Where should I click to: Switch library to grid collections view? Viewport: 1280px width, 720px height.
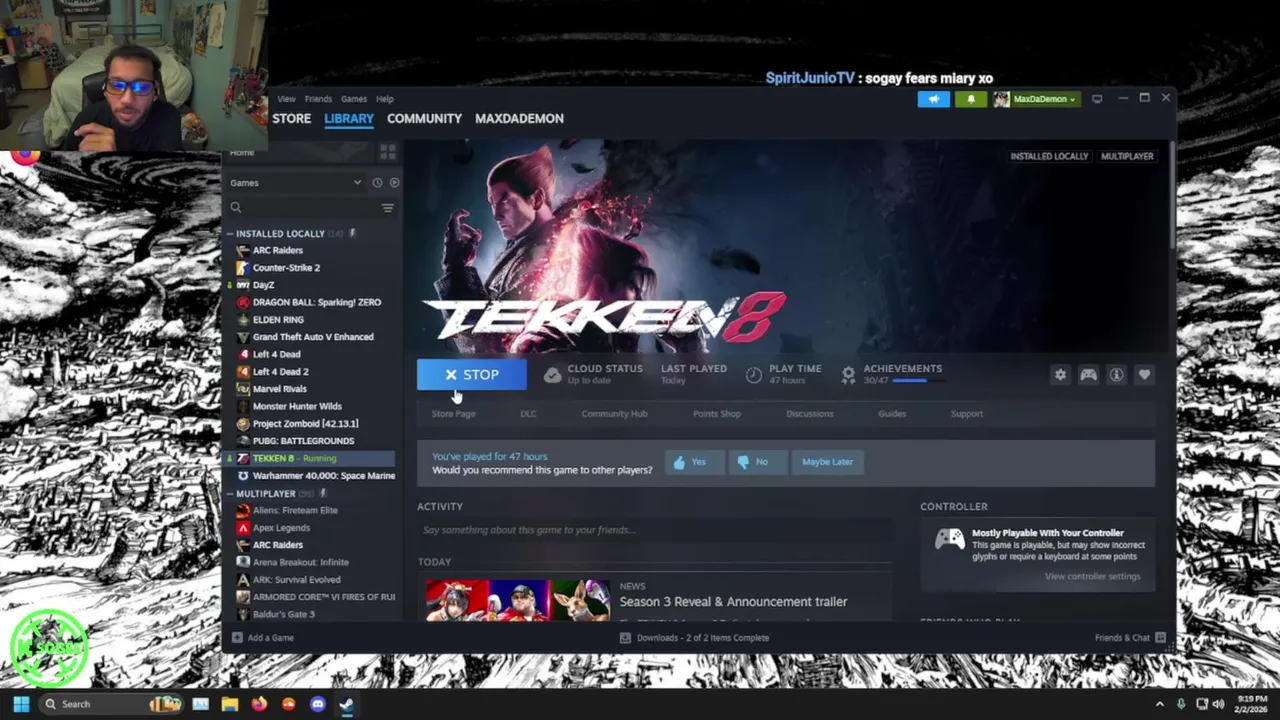click(x=387, y=152)
